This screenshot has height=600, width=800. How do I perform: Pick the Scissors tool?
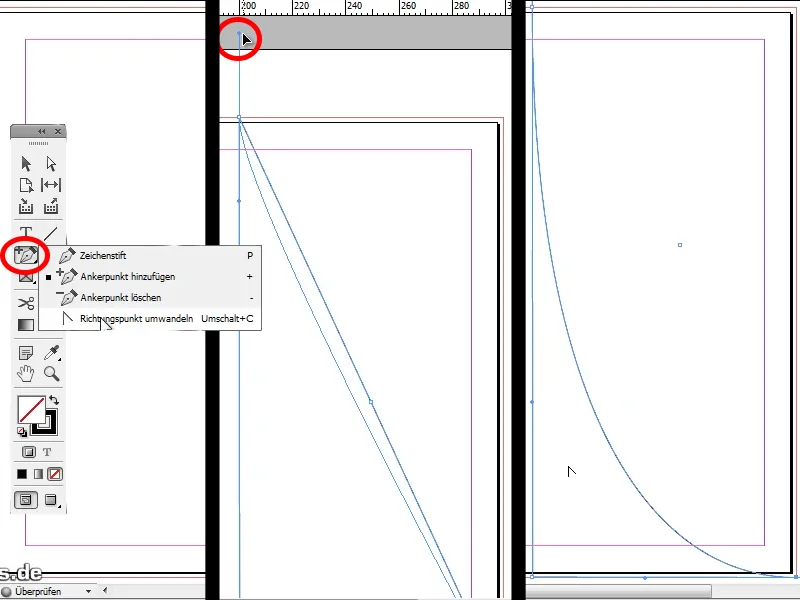(x=26, y=304)
